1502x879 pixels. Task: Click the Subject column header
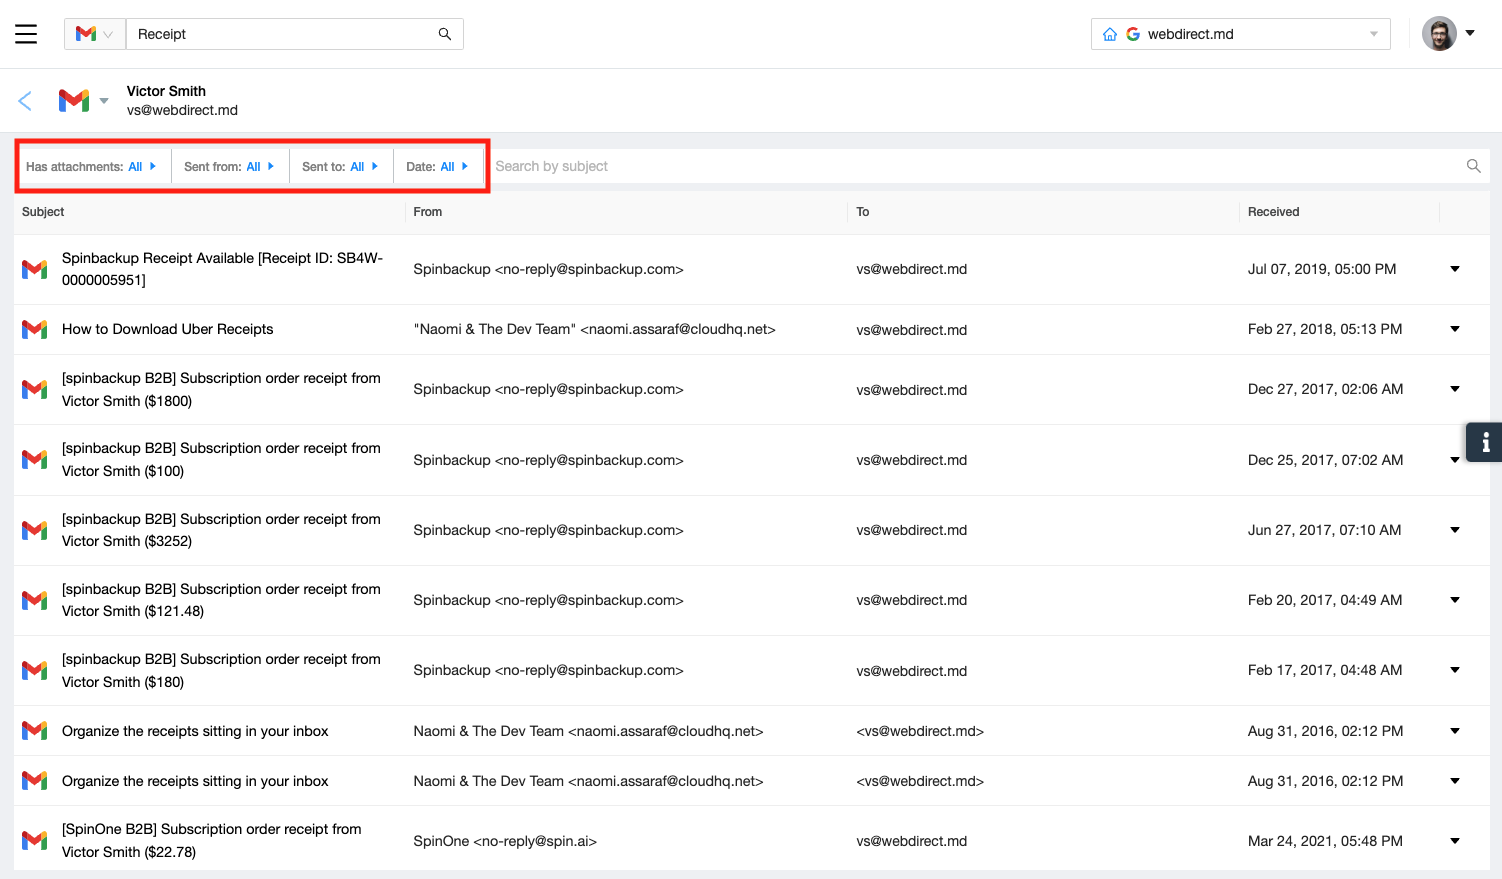(43, 212)
